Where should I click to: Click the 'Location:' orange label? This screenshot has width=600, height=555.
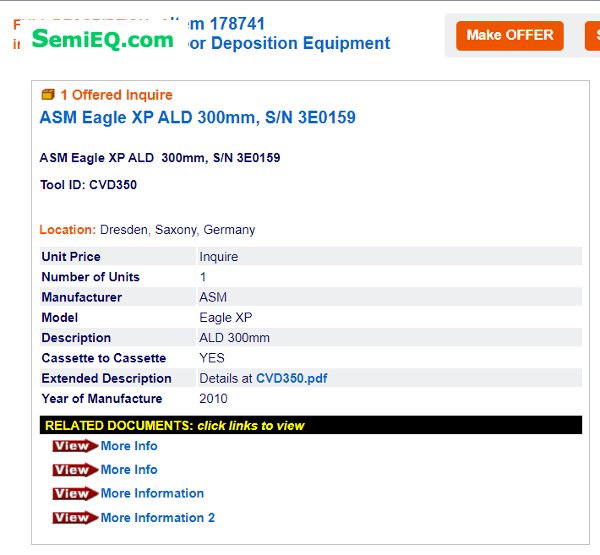pos(67,230)
